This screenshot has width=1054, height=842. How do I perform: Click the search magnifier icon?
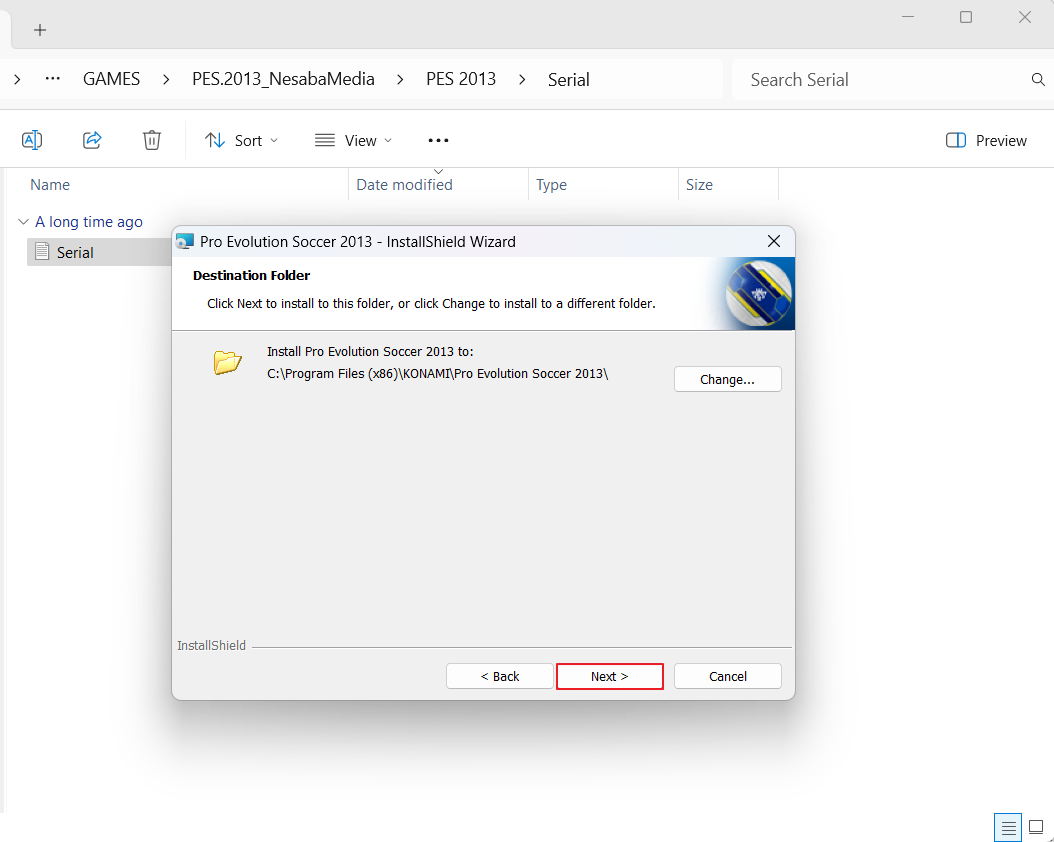[x=1038, y=80]
